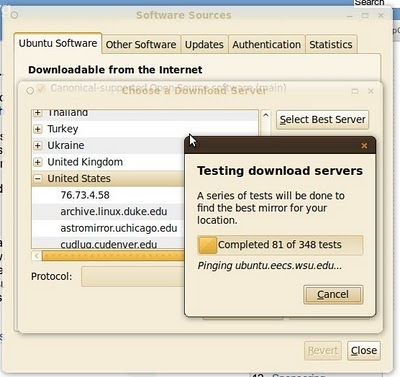Cancel the download server testing
The width and height of the screenshot is (400, 377).
(x=333, y=294)
